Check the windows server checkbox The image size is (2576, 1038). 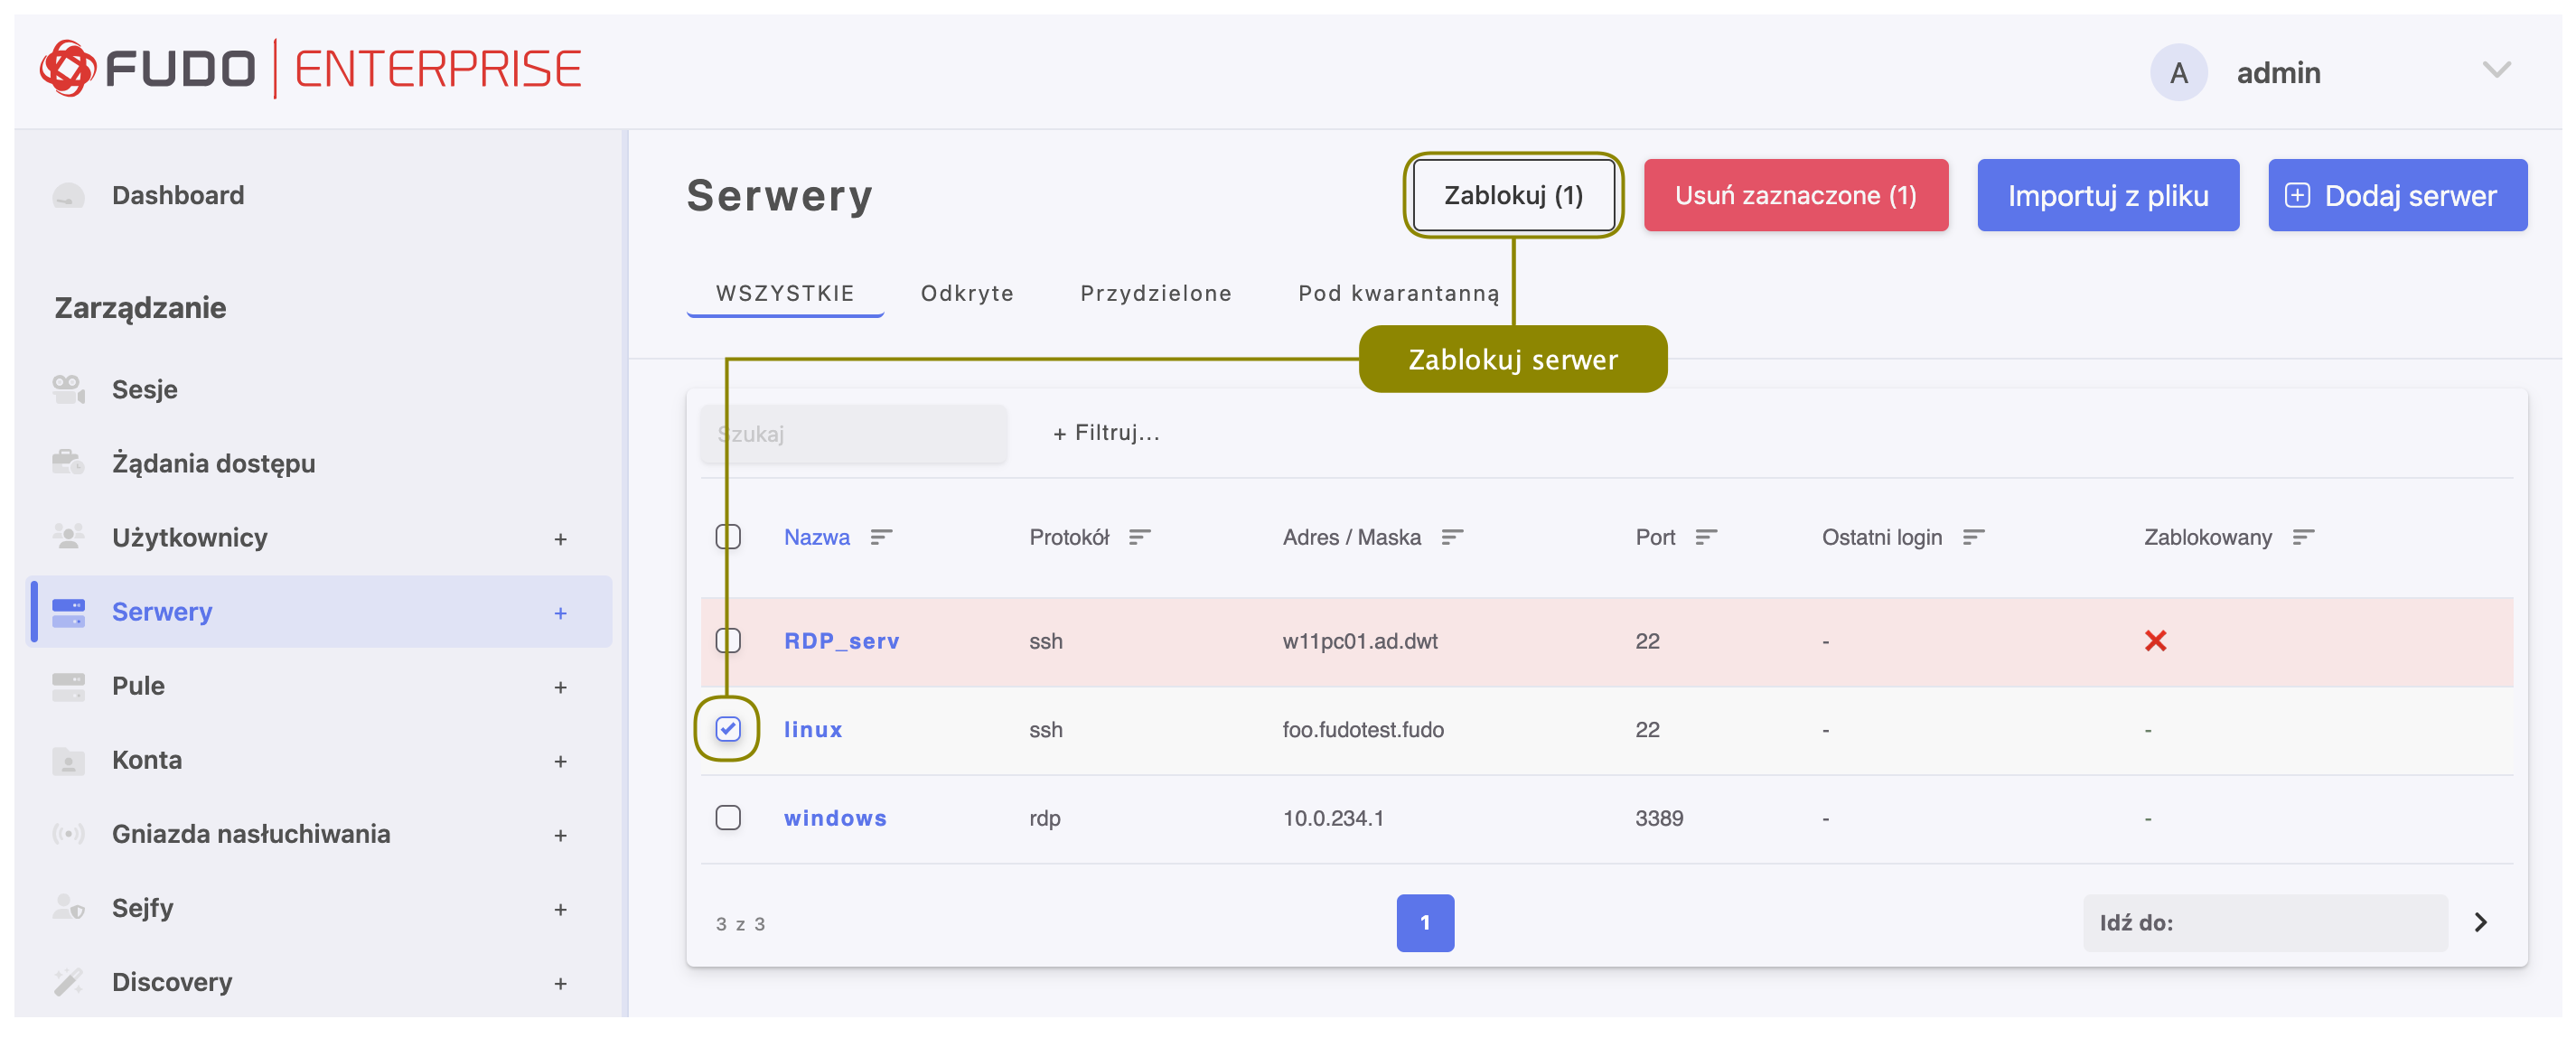pyautogui.click(x=728, y=818)
